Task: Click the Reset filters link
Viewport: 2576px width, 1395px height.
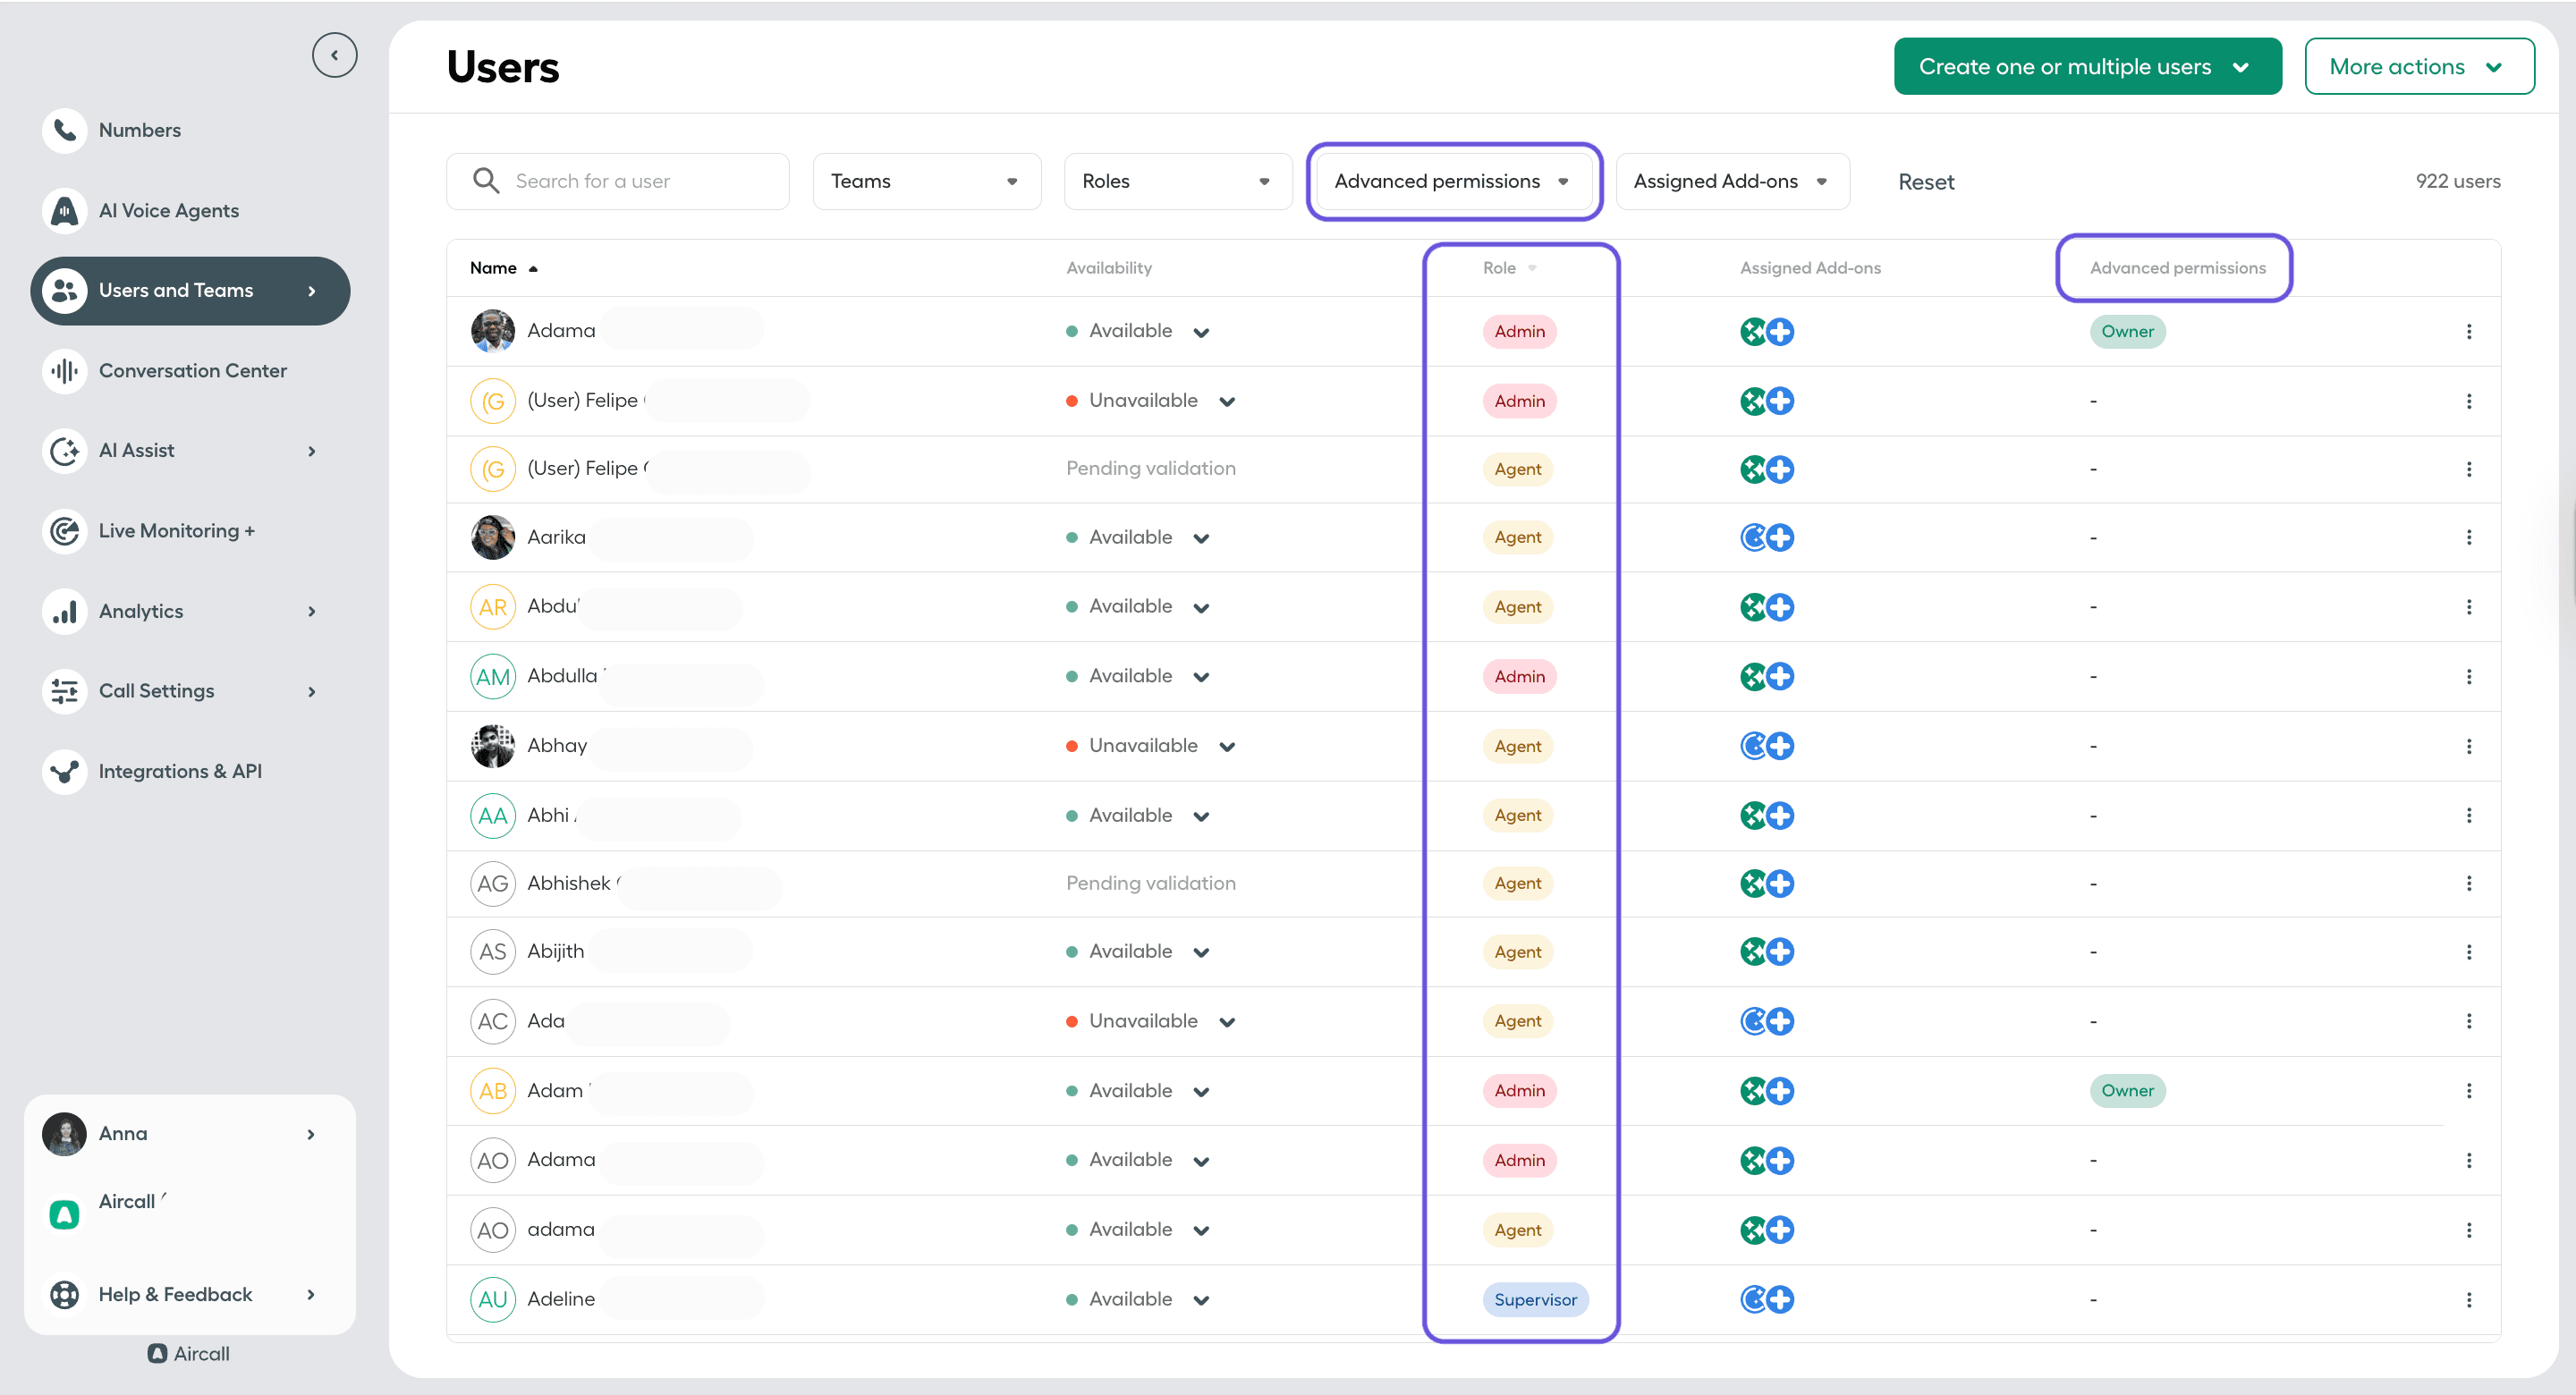Action: (1925, 181)
